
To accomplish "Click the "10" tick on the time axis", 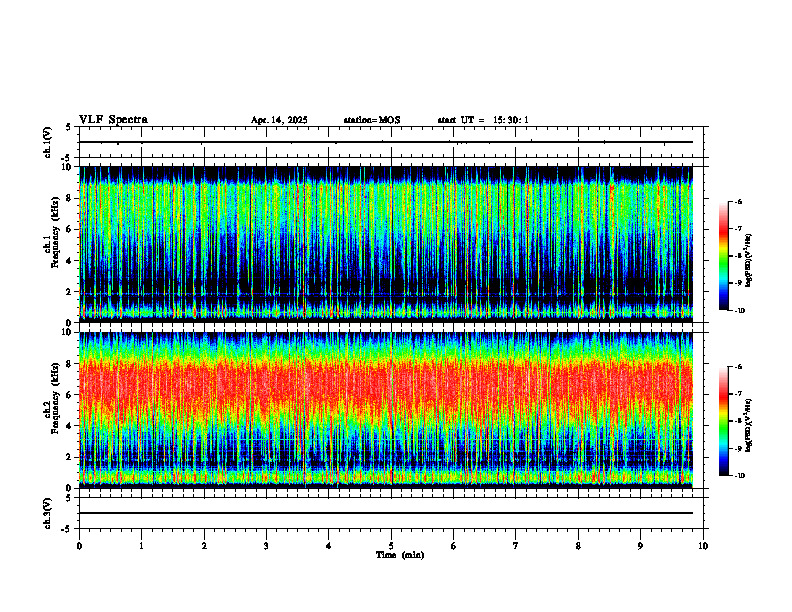I will tap(703, 546).
